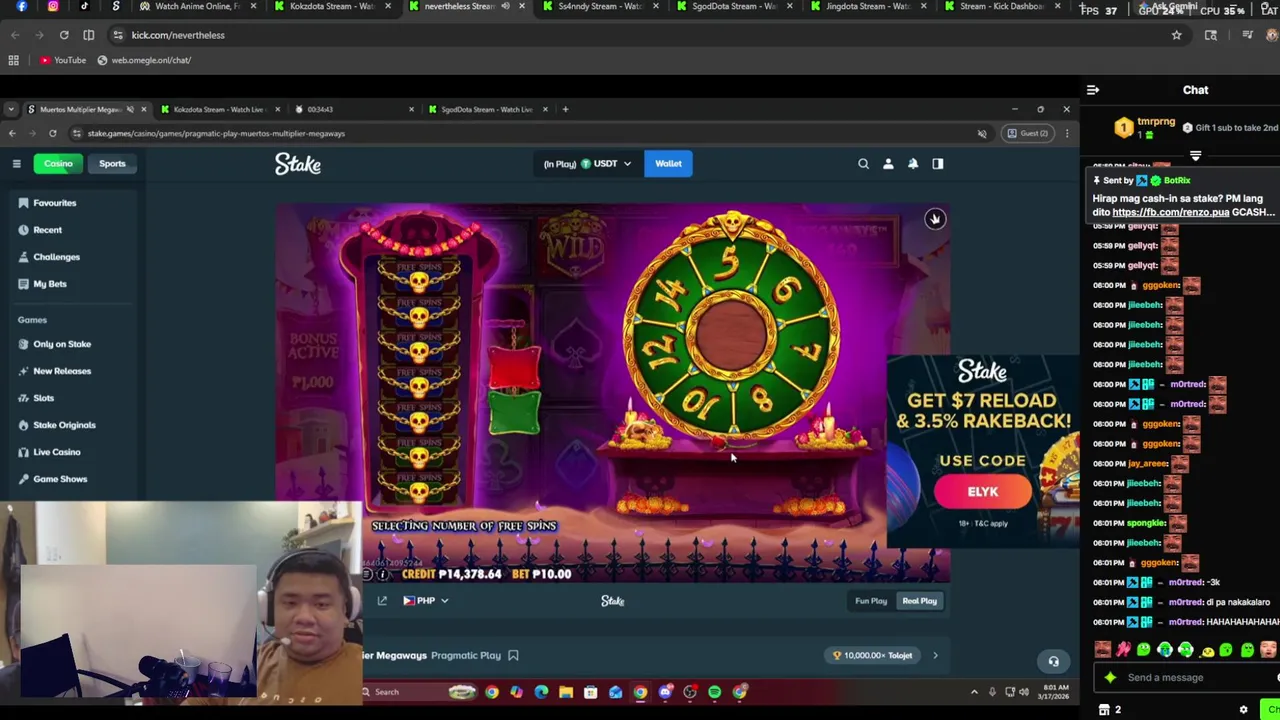Open Spotify from the taskbar
Screen dimensions: 1280x720
click(x=715, y=692)
